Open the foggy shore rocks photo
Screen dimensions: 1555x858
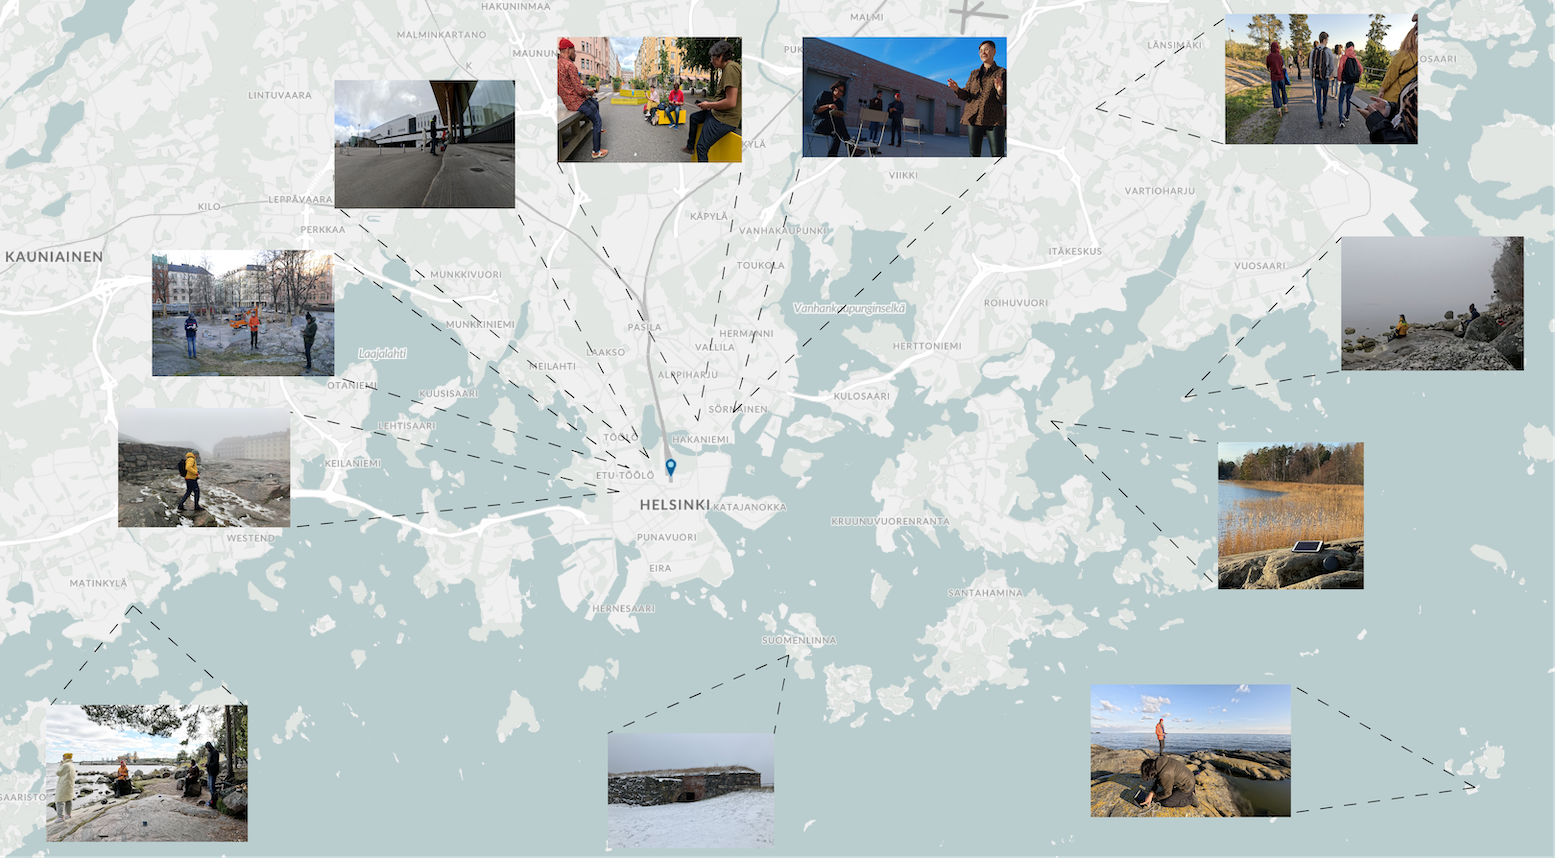click(1432, 303)
